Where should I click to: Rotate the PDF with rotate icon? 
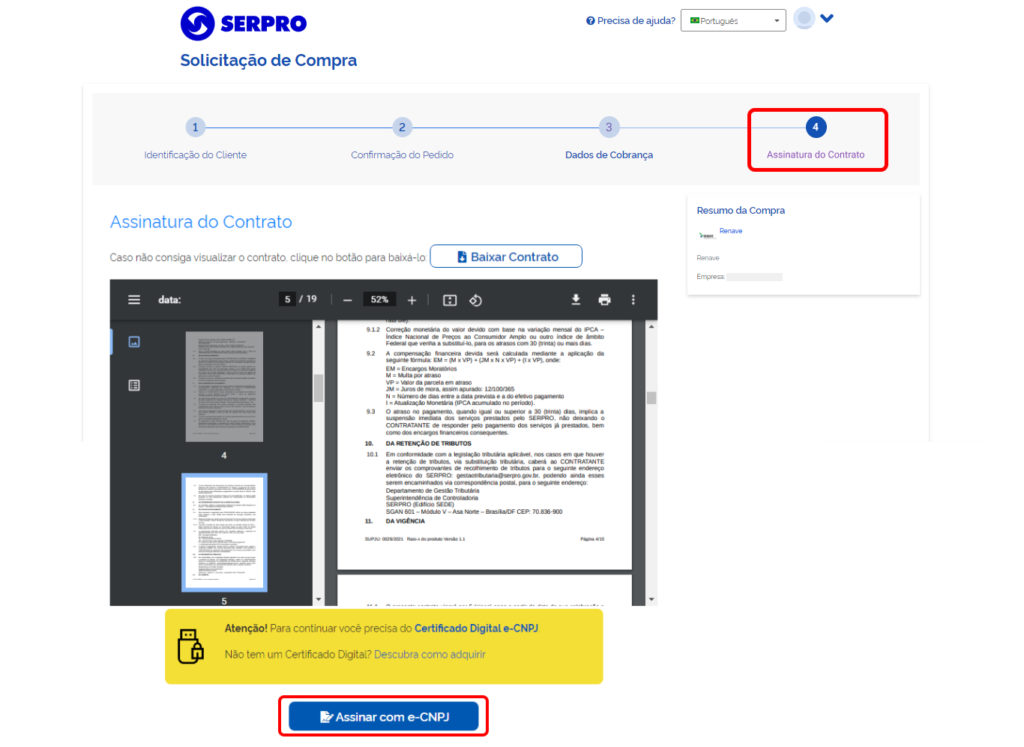(x=475, y=300)
